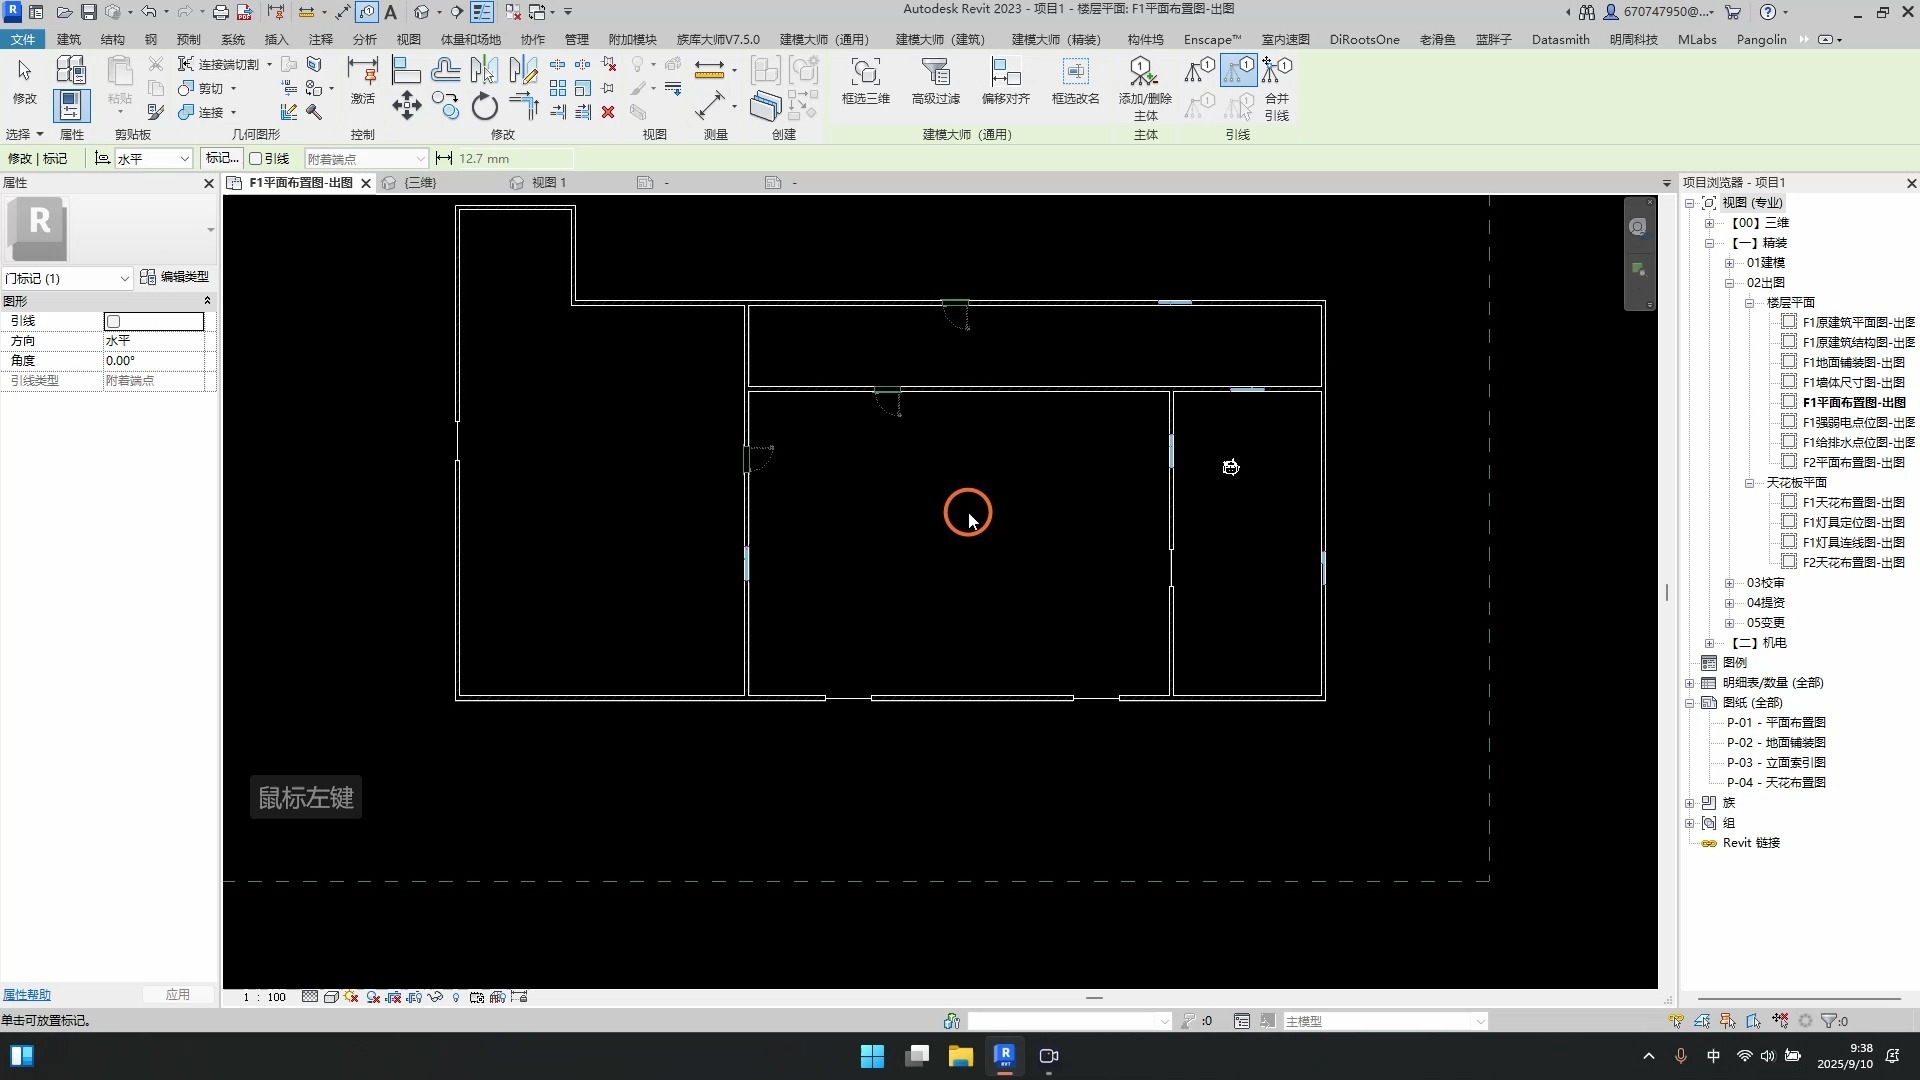The height and width of the screenshot is (1080, 1920).
Task: Click the Activate (激活) controls icon
Action: 362,80
